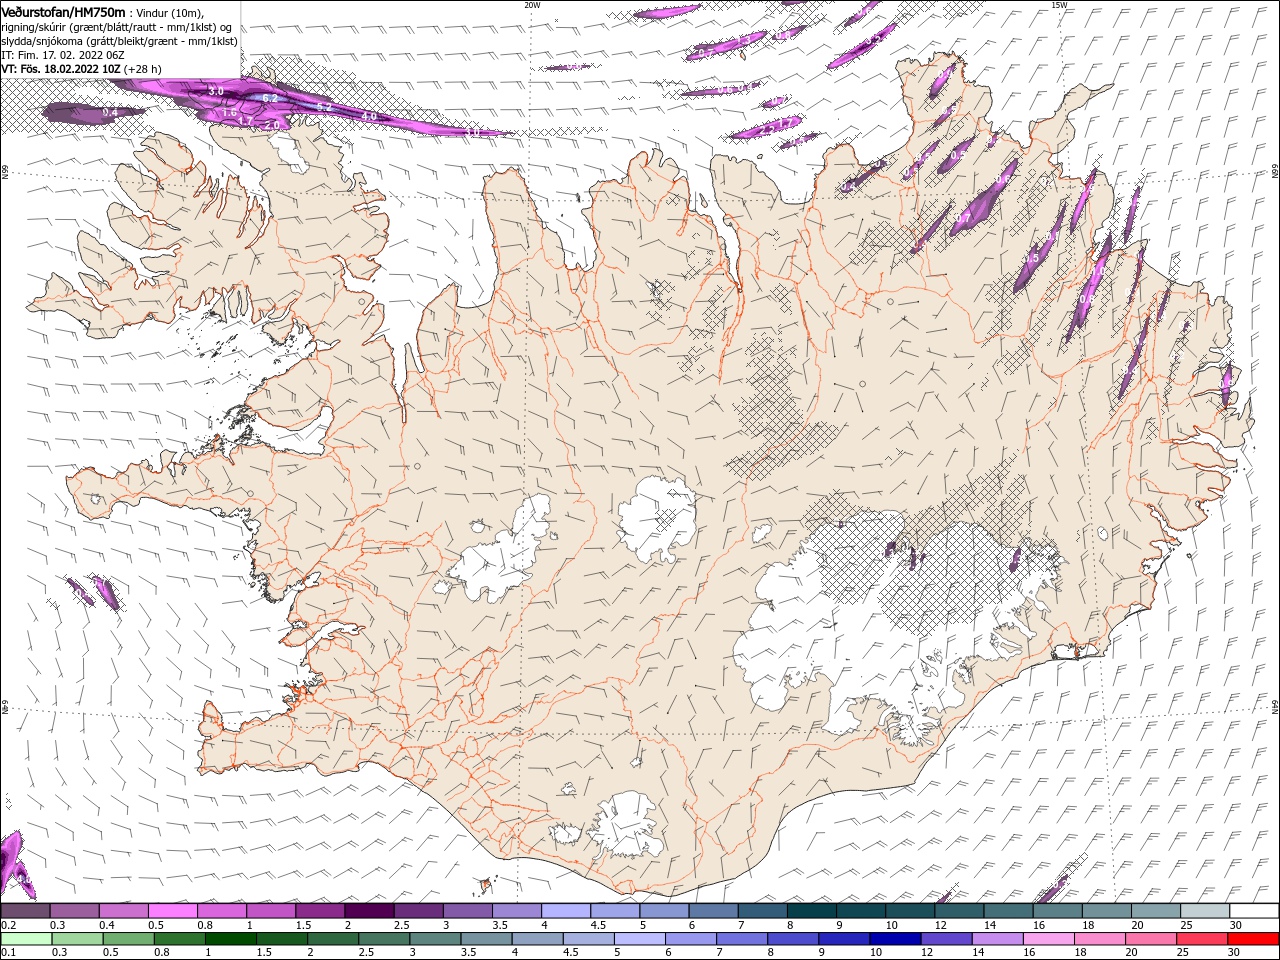
Task: Click the 'VT: Fös. 18.02.2022 10Z' valid time
Action: 61,69
